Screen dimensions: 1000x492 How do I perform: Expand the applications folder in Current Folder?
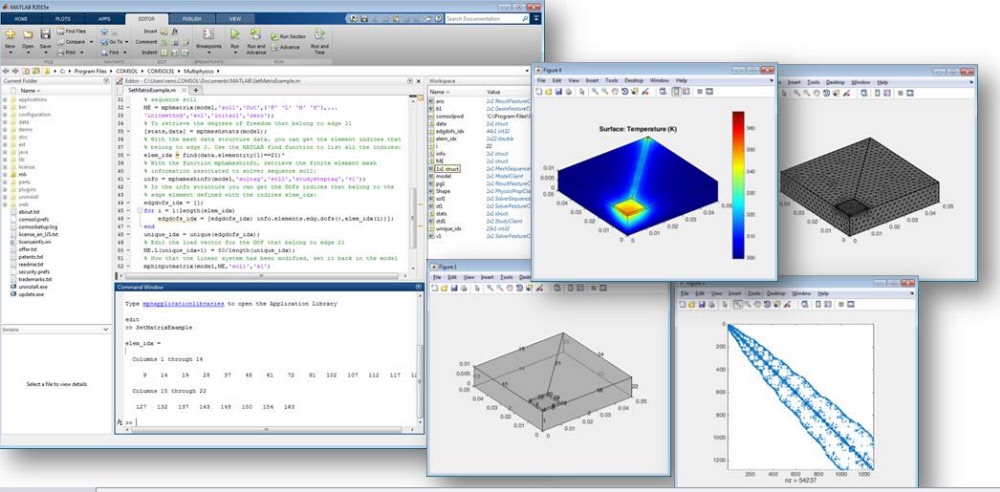click(5, 100)
